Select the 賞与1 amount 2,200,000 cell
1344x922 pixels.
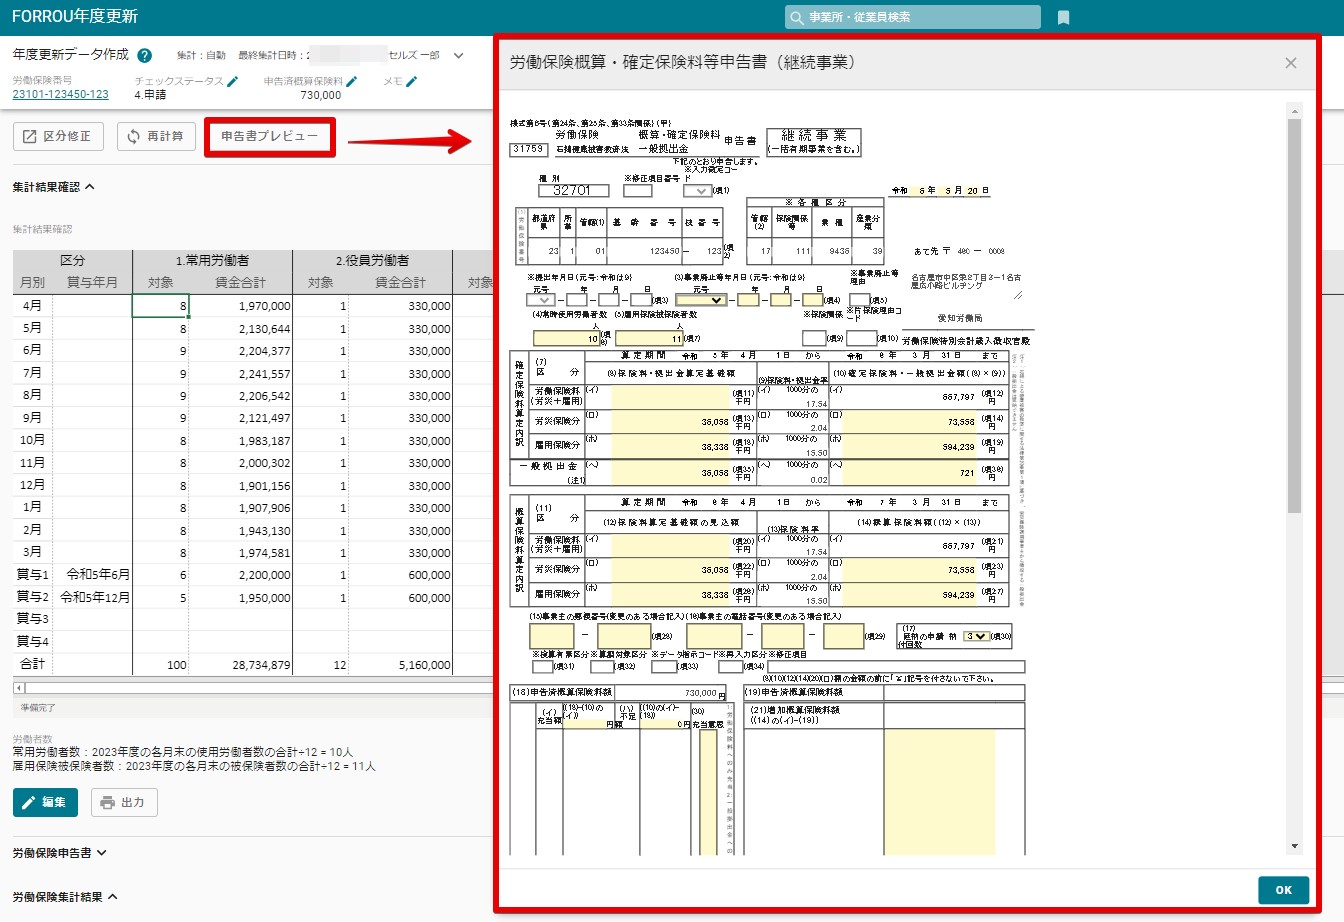[240, 575]
